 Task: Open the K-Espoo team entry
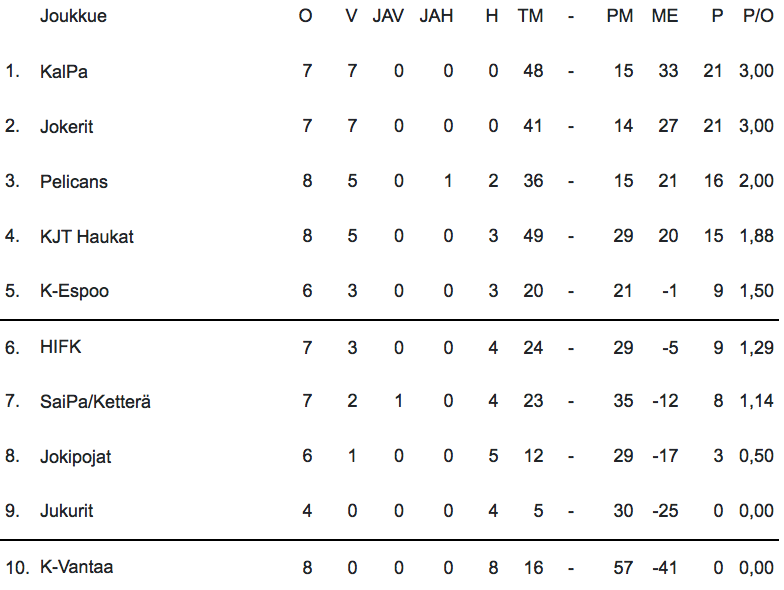75,291
